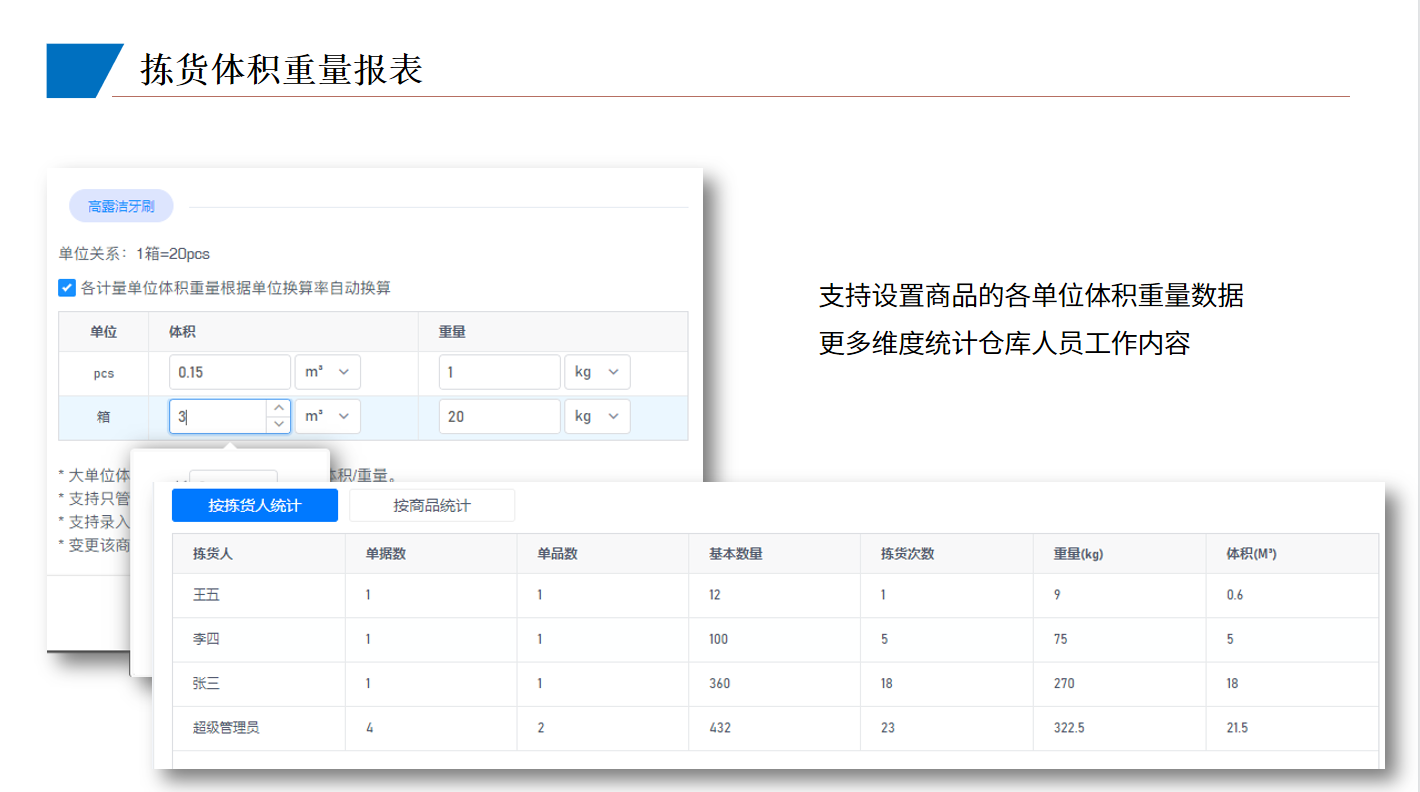Click the 箱 volume input showing 3
1420x792 pixels.
pos(219,416)
